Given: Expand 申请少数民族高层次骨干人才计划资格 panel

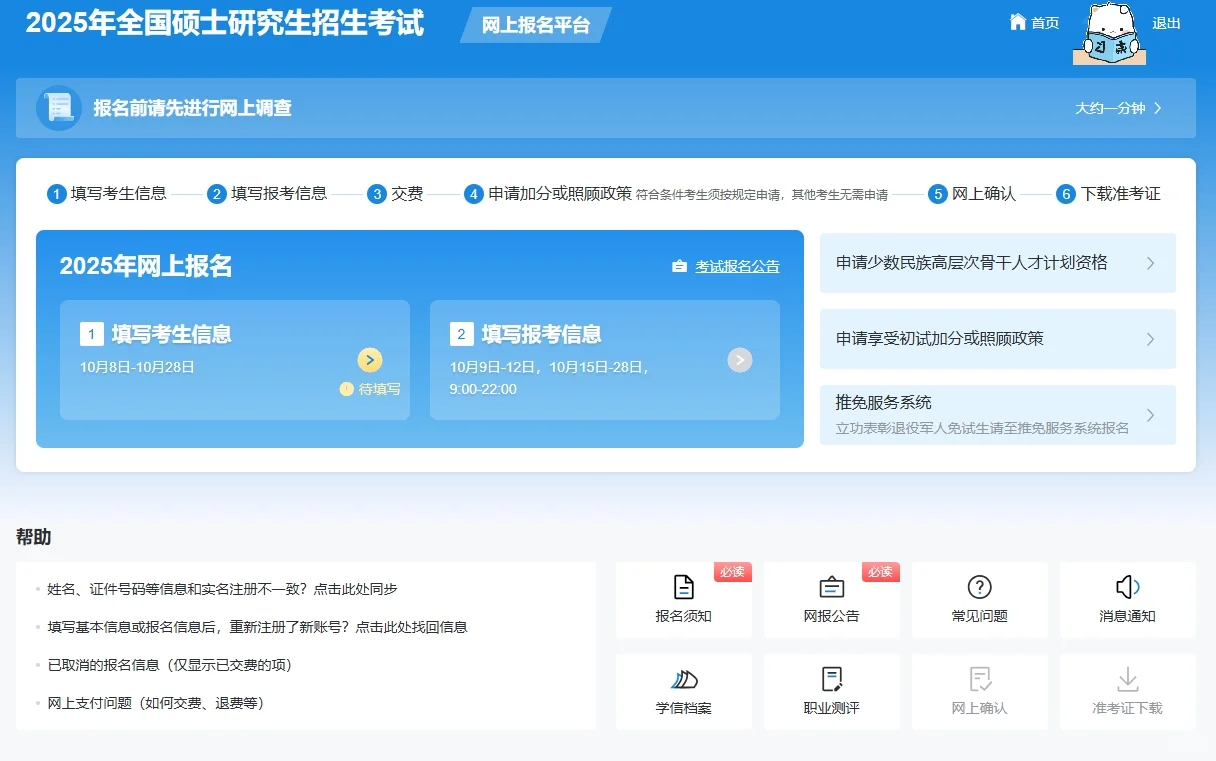Looking at the screenshot, I should [997, 263].
